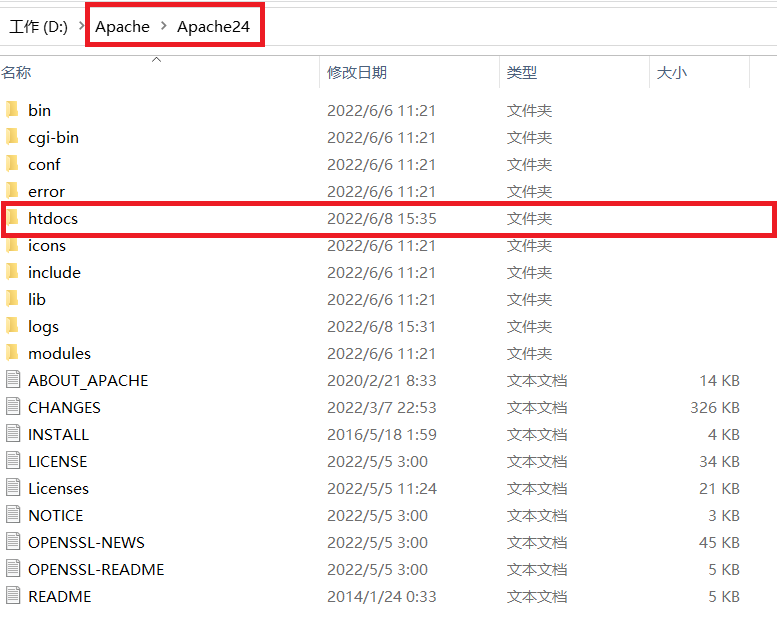Click the 326 KB size of CHANGES
The height and width of the screenshot is (635, 777).
pos(715,407)
